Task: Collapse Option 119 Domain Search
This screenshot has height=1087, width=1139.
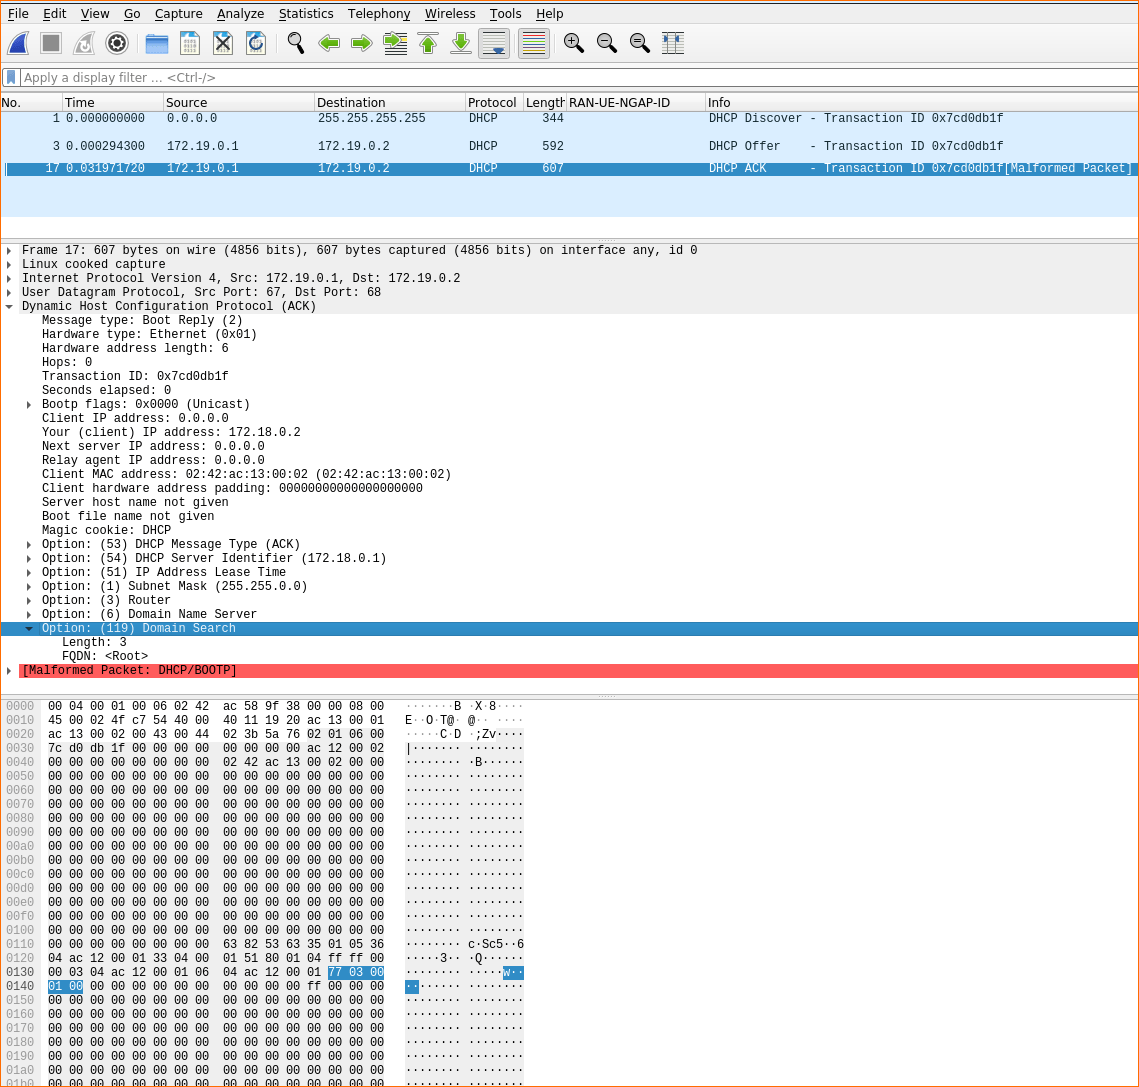Action: (x=29, y=629)
